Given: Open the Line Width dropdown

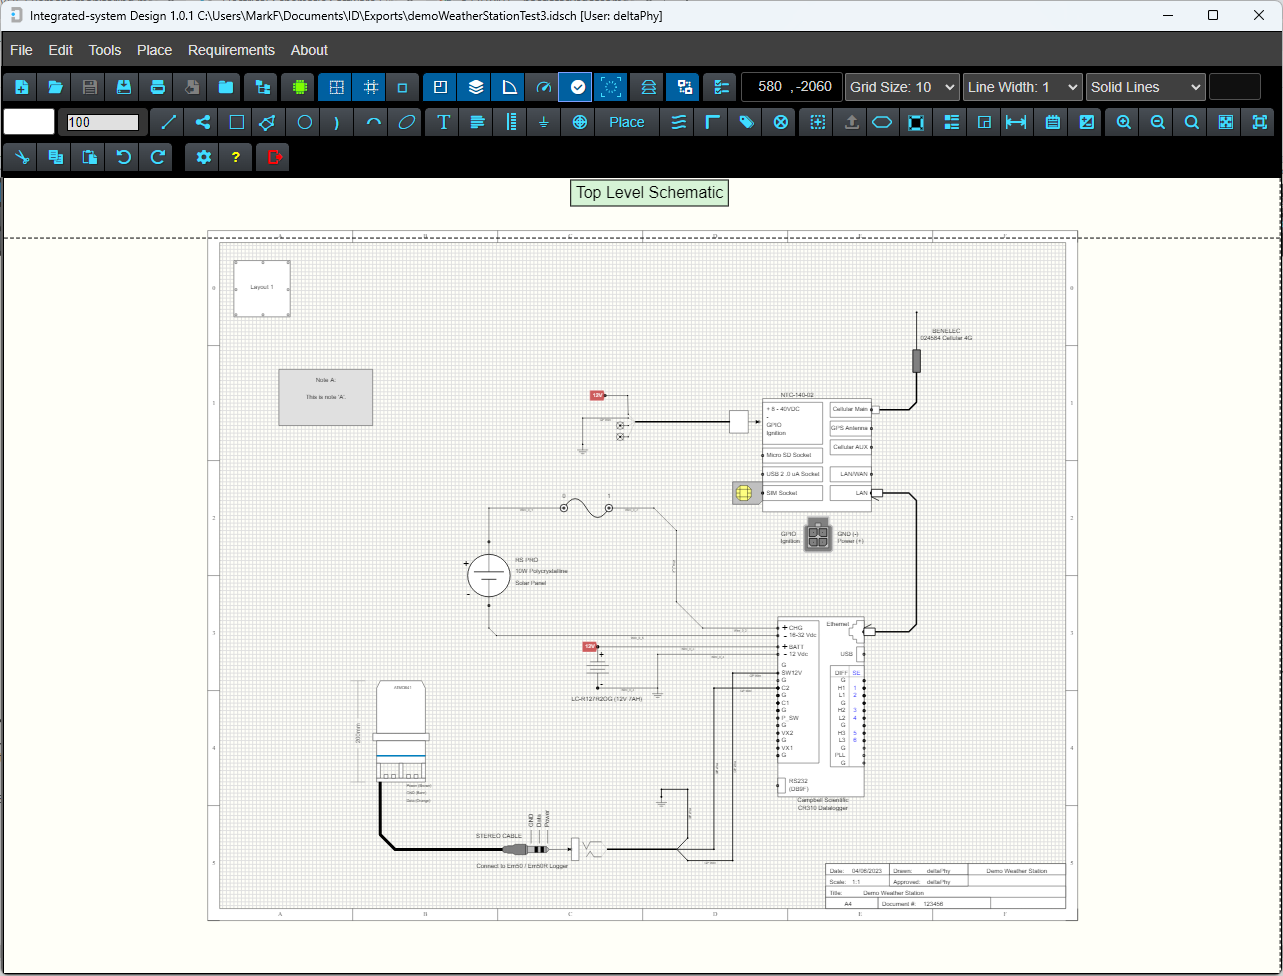Looking at the screenshot, I should pos(1022,87).
